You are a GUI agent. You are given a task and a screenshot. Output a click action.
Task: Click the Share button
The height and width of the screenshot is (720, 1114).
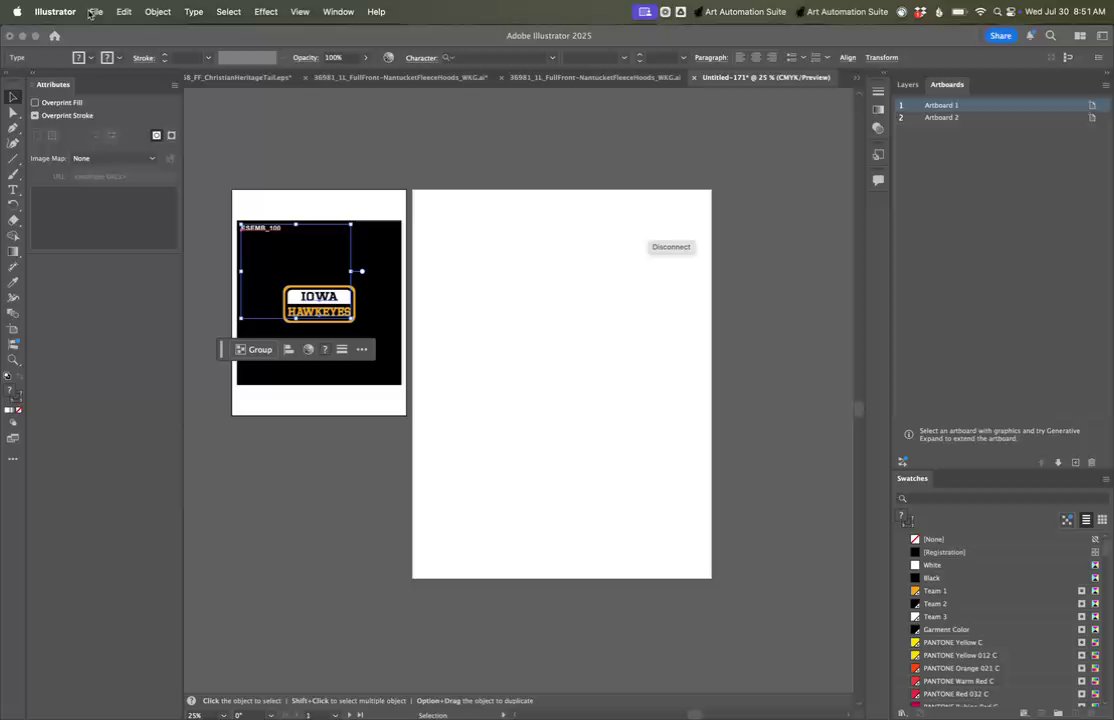pyautogui.click(x=1000, y=36)
